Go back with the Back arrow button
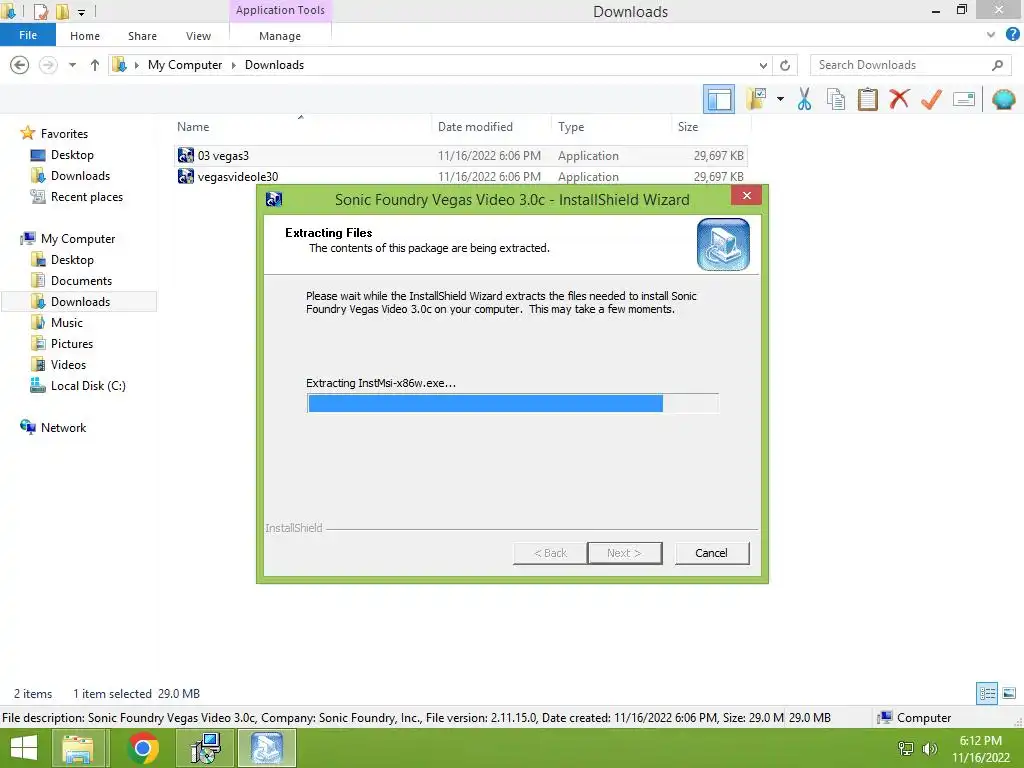 (20, 65)
